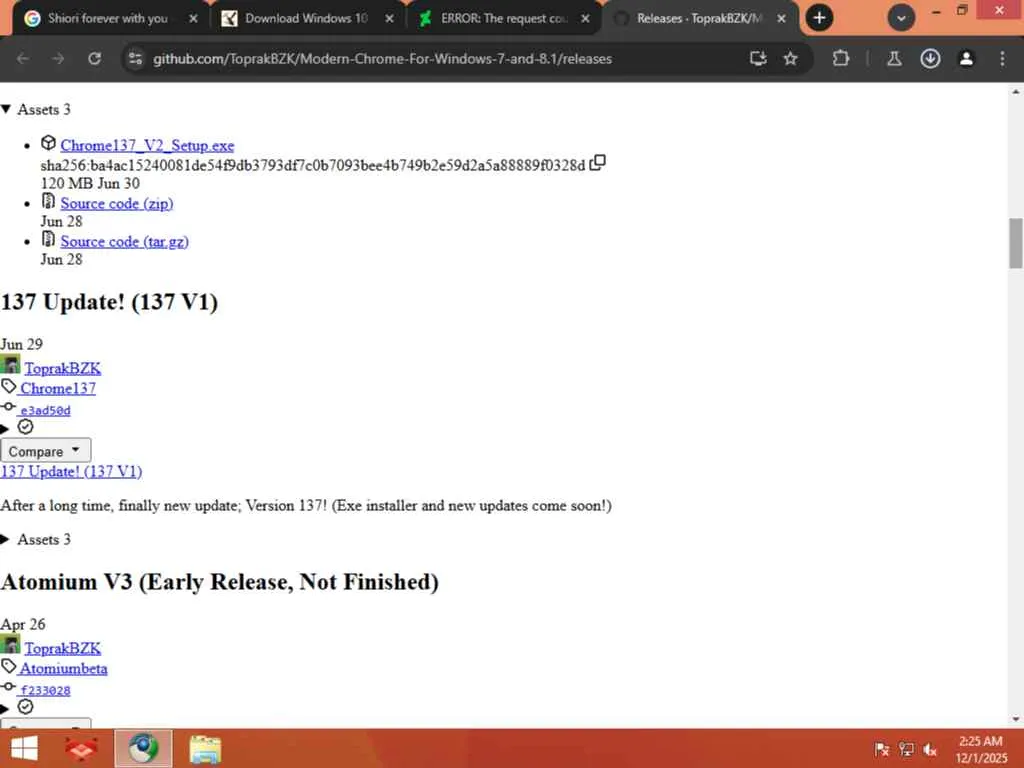1024x768 pixels.
Task: Click ToprakBZK avatar under Atomium V3
Action: 10,645
